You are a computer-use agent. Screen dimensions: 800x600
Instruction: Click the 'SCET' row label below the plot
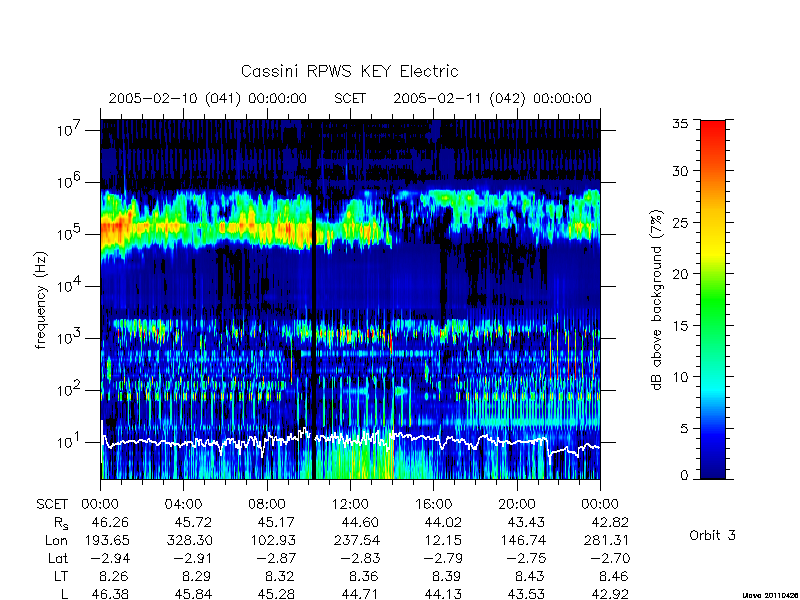click(x=52, y=505)
